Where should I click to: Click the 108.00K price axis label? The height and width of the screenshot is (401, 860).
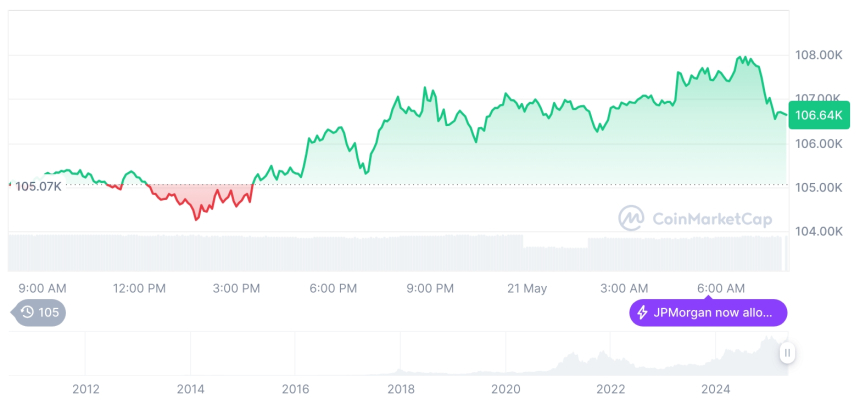pos(817,56)
